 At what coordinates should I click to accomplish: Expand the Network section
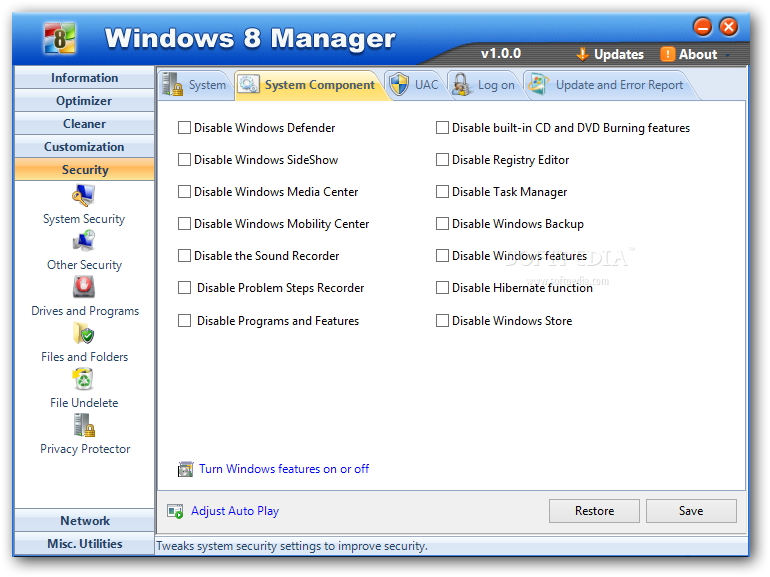(84, 521)
